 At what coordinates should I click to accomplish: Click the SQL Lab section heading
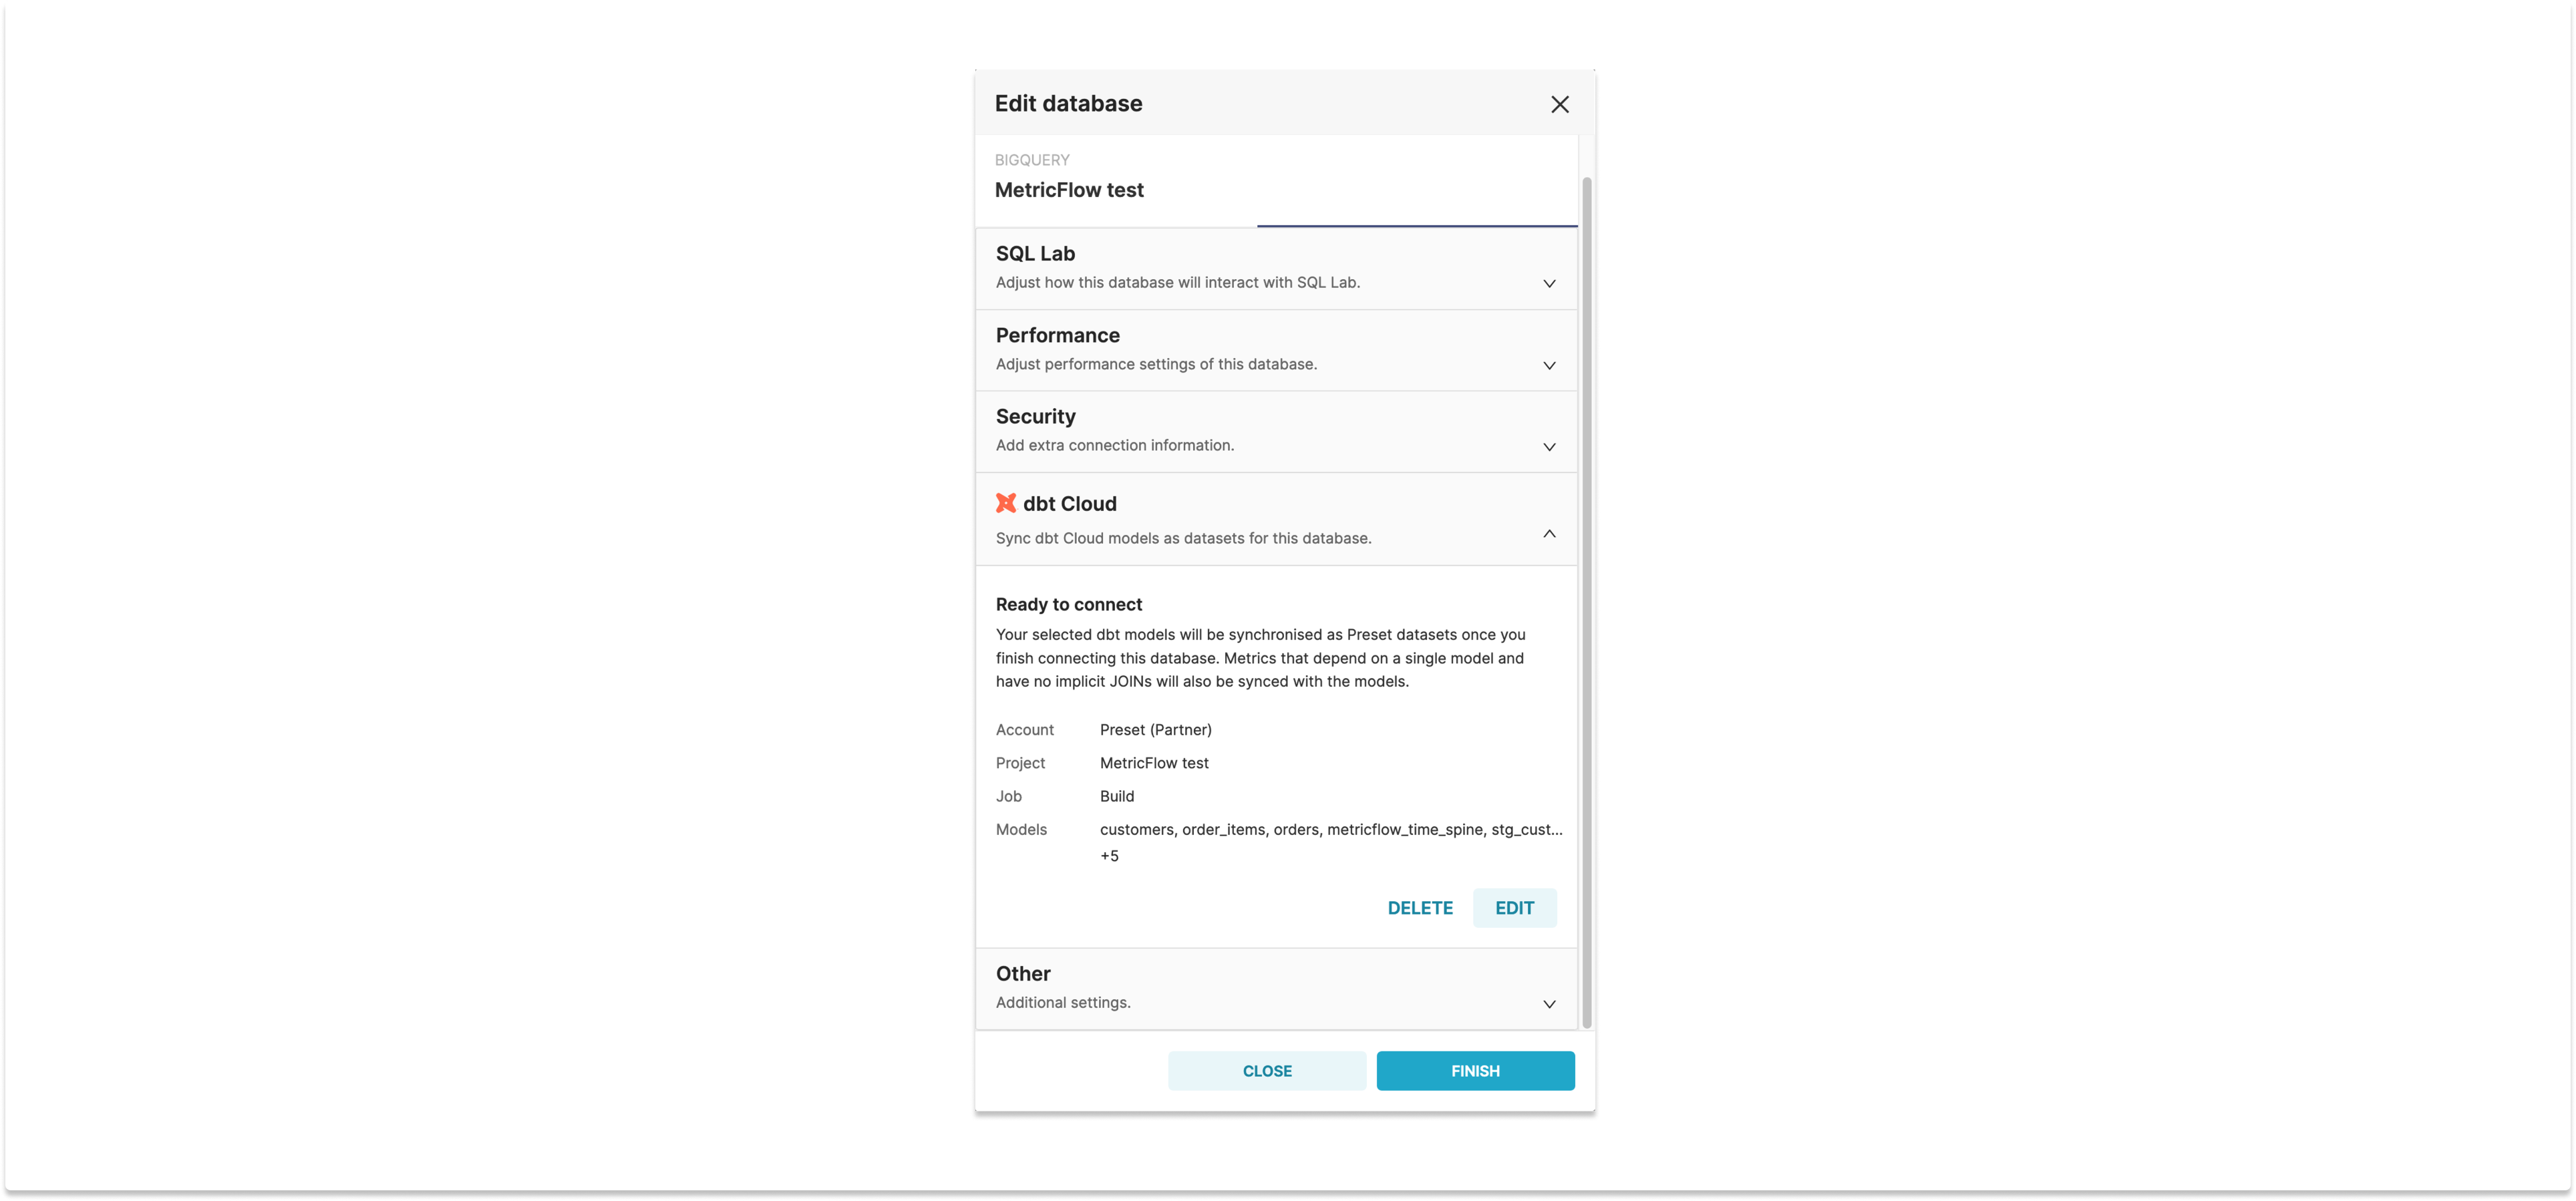pos(1035,253)
